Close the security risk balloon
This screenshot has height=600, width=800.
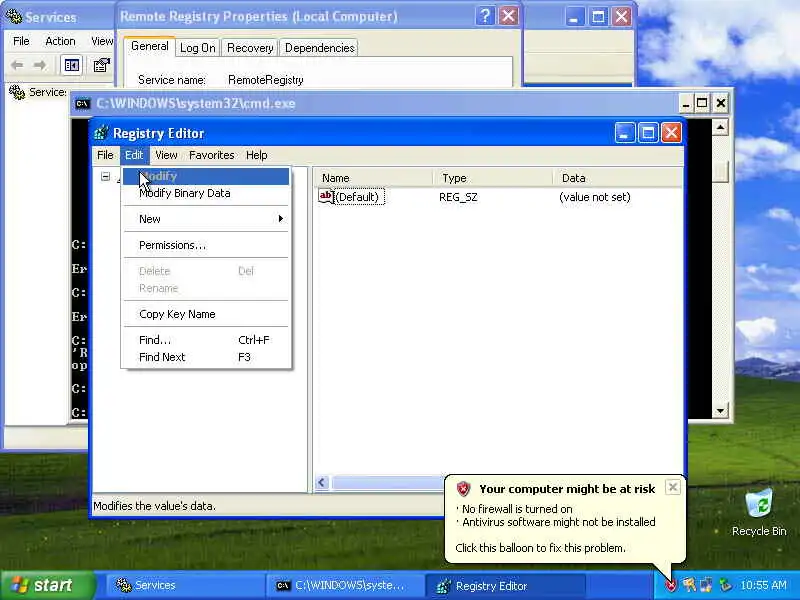673,488
